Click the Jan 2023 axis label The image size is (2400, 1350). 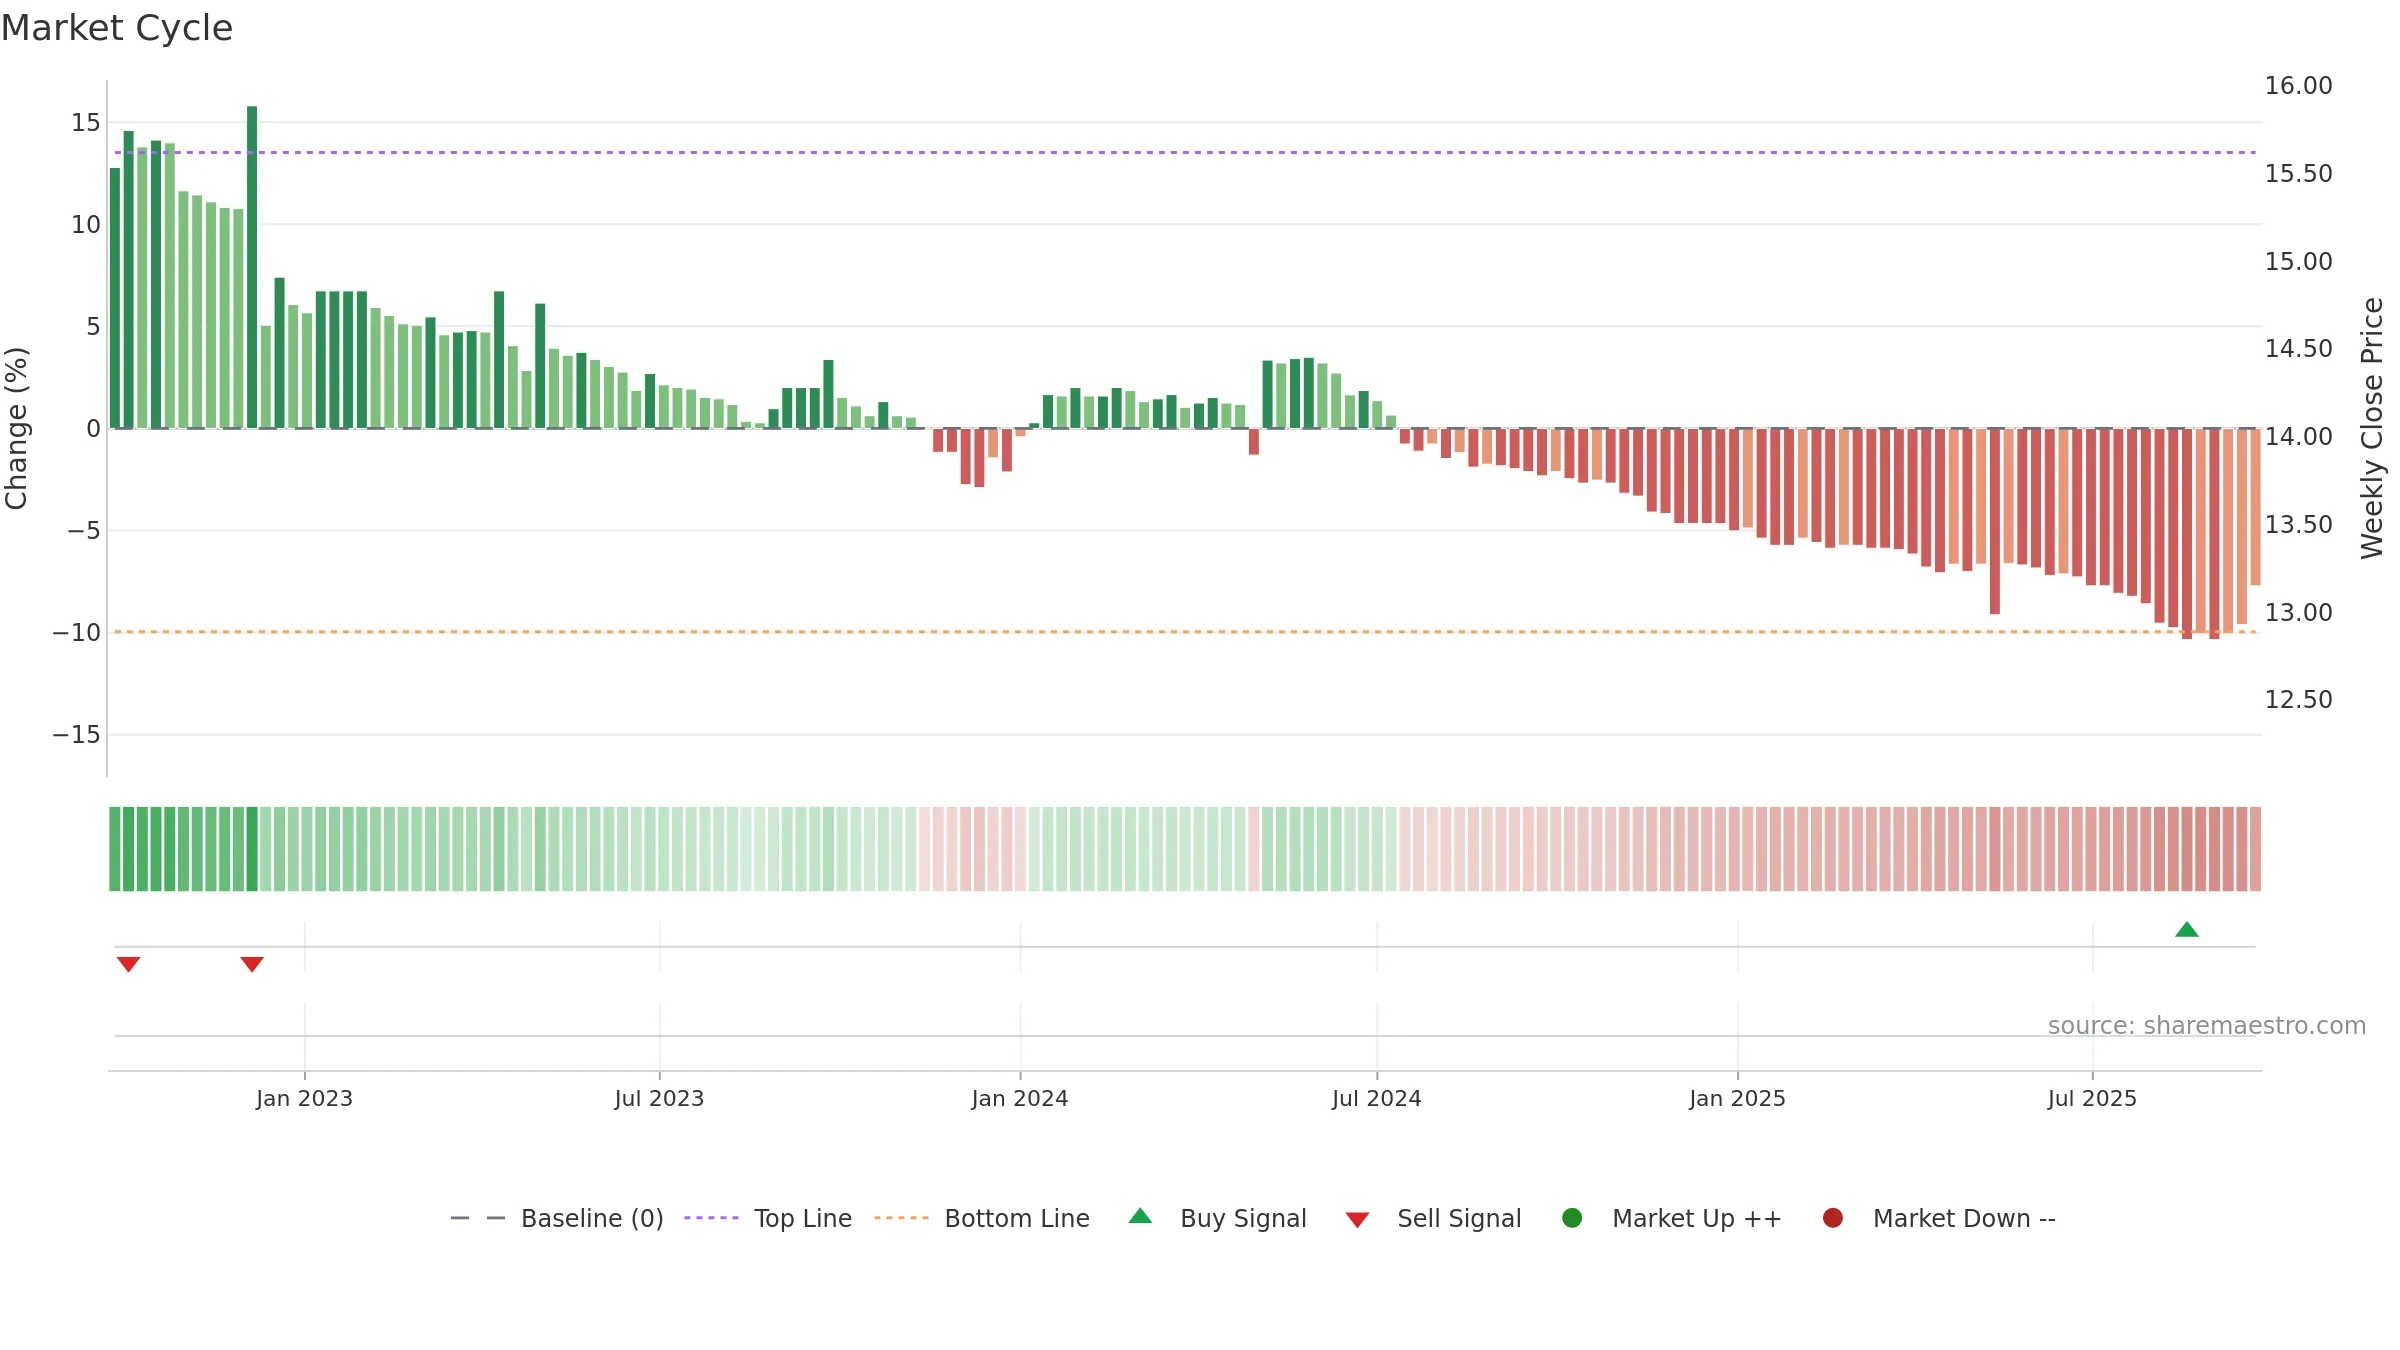(304, 1099)
